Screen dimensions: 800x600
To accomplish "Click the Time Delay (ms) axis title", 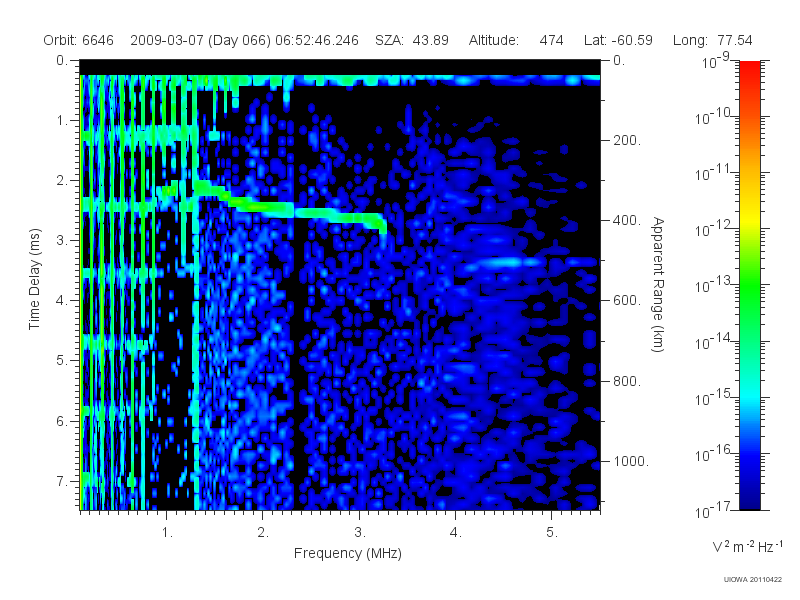I will [x=34, y=279].
